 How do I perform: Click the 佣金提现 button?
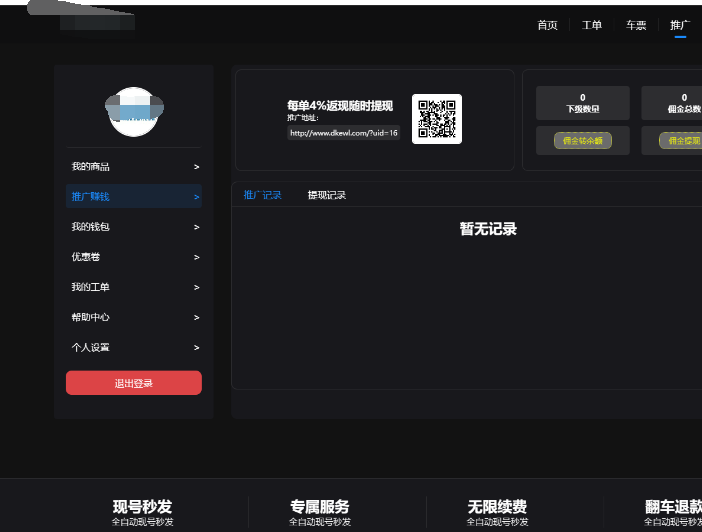[682, 141]
